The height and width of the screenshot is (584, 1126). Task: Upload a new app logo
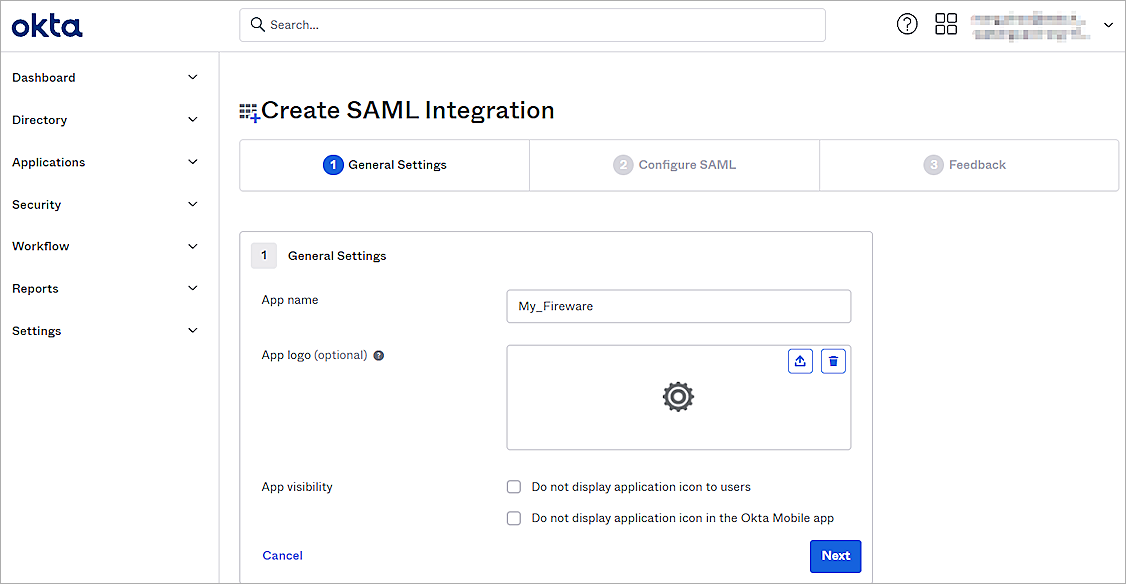pyautogui.click(x=800, y=361)
